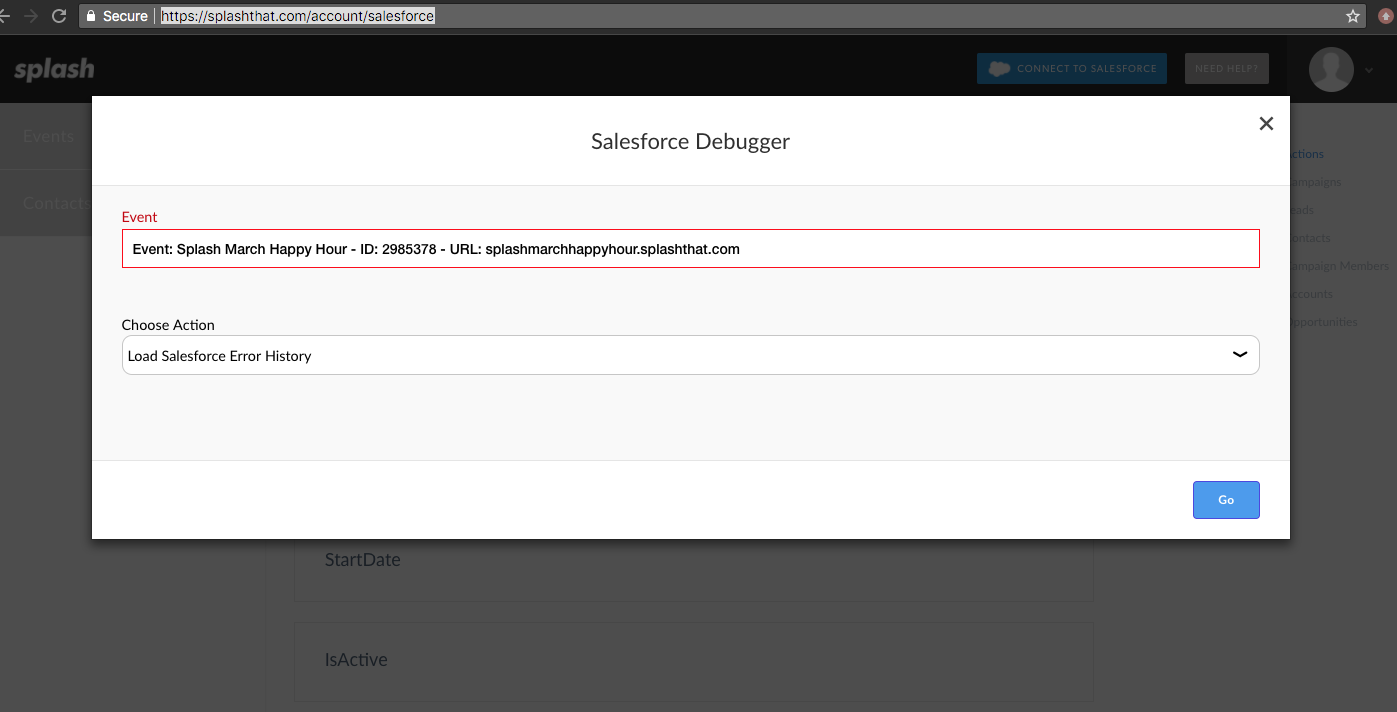The height and width of the screenshot is (712, 1397).
Task: Click the blue Go button
Action: 1226,500
